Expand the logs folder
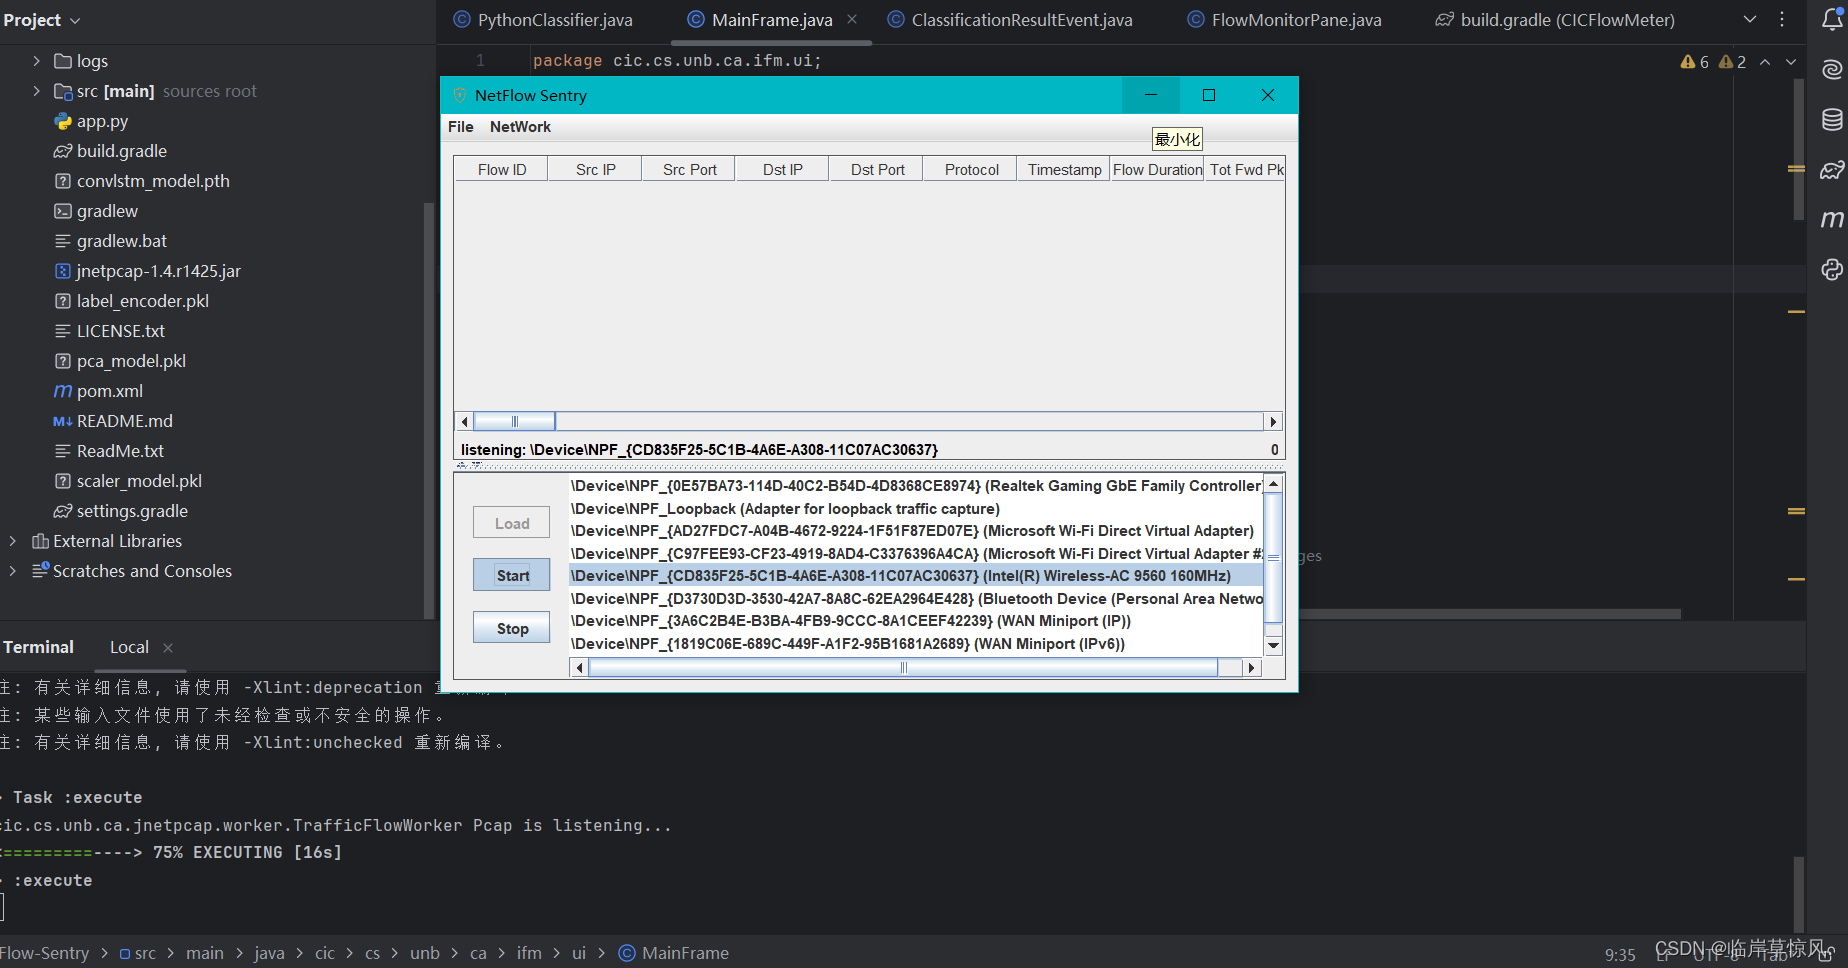Image resolution: width=1848 pixels, height=968 pixels. point(37,61)
